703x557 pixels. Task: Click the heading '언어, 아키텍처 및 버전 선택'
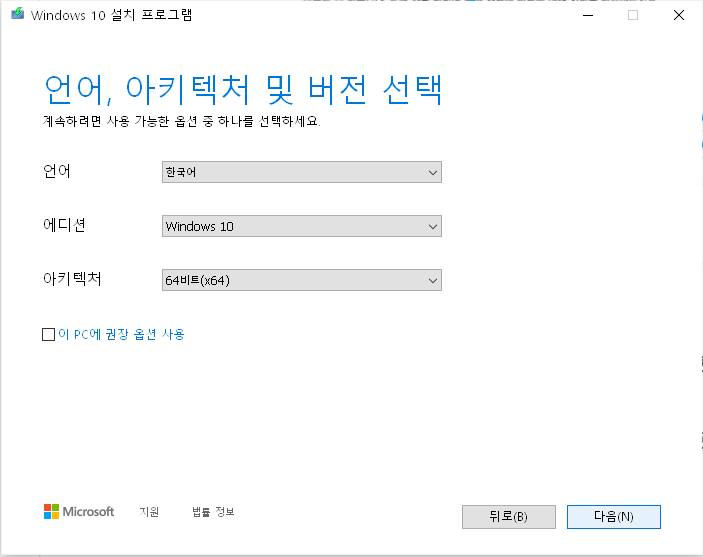[x=243, y=90]
